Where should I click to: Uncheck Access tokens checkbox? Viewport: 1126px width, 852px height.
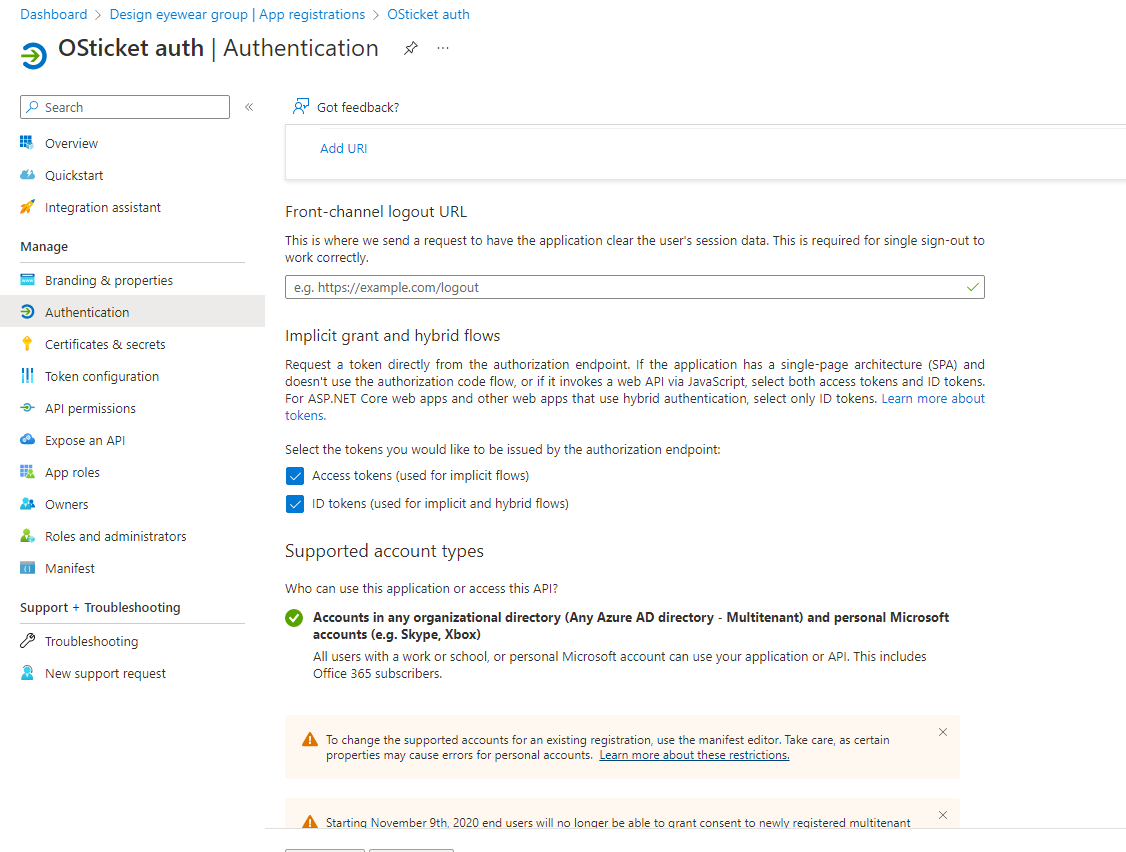(x=295, y=476)
